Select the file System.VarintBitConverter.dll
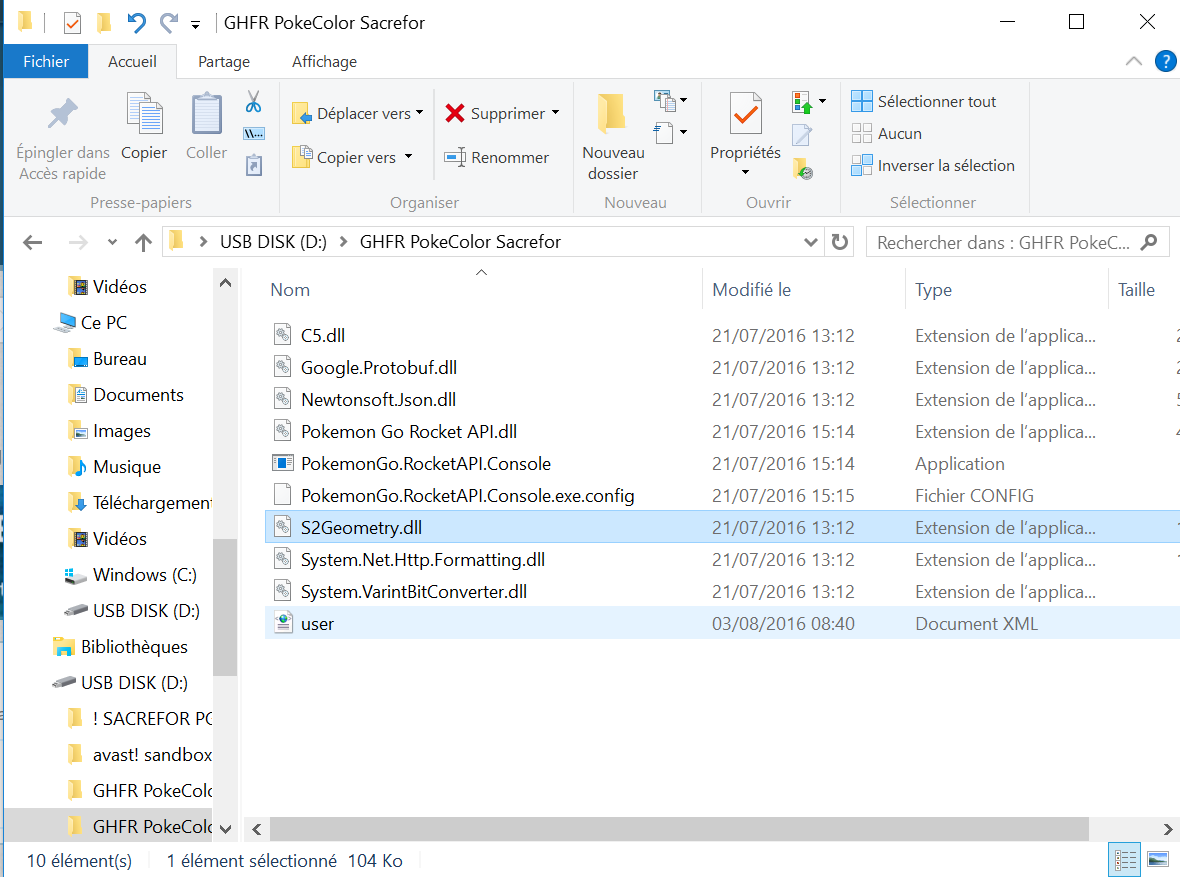This screenshot has height=877, width=1180. [x=413, y=592]
